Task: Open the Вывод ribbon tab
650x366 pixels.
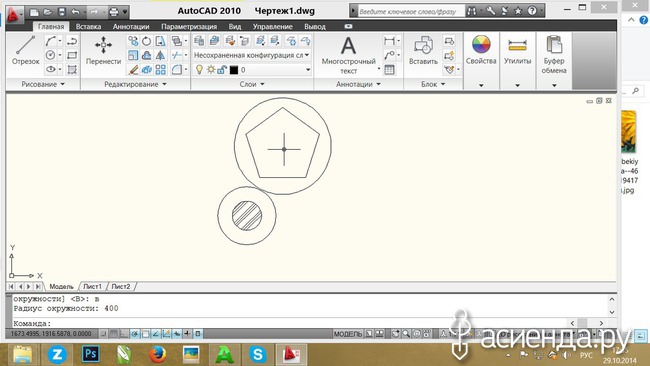Action: tap(315, 27)
